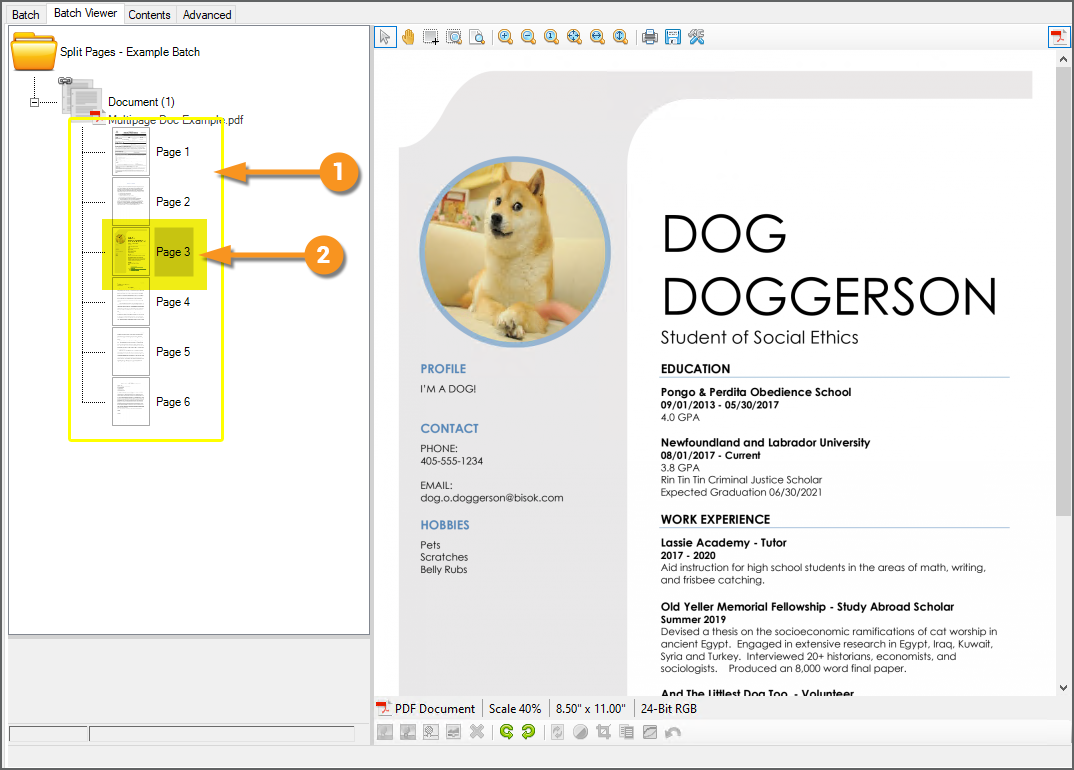
Task: Fit page to width
Action: pos(597,37)
